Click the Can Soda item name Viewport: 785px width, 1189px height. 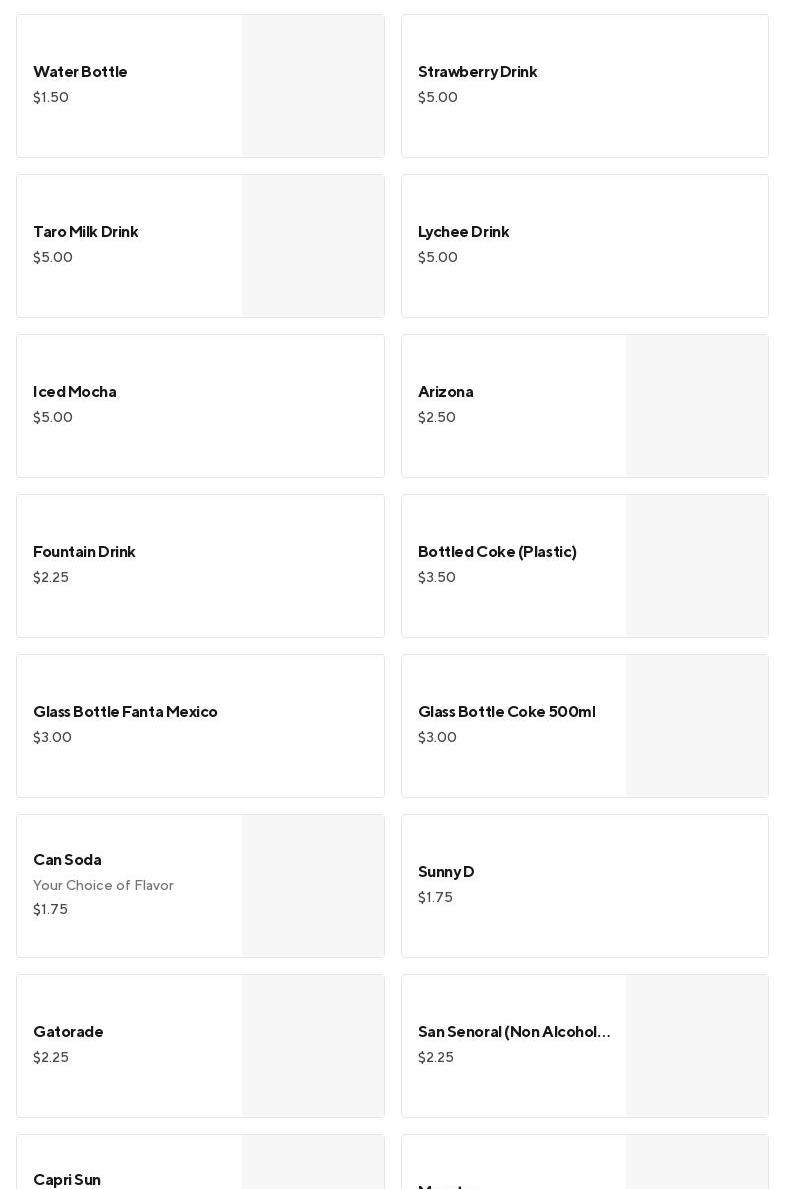[x=67, y=860]
